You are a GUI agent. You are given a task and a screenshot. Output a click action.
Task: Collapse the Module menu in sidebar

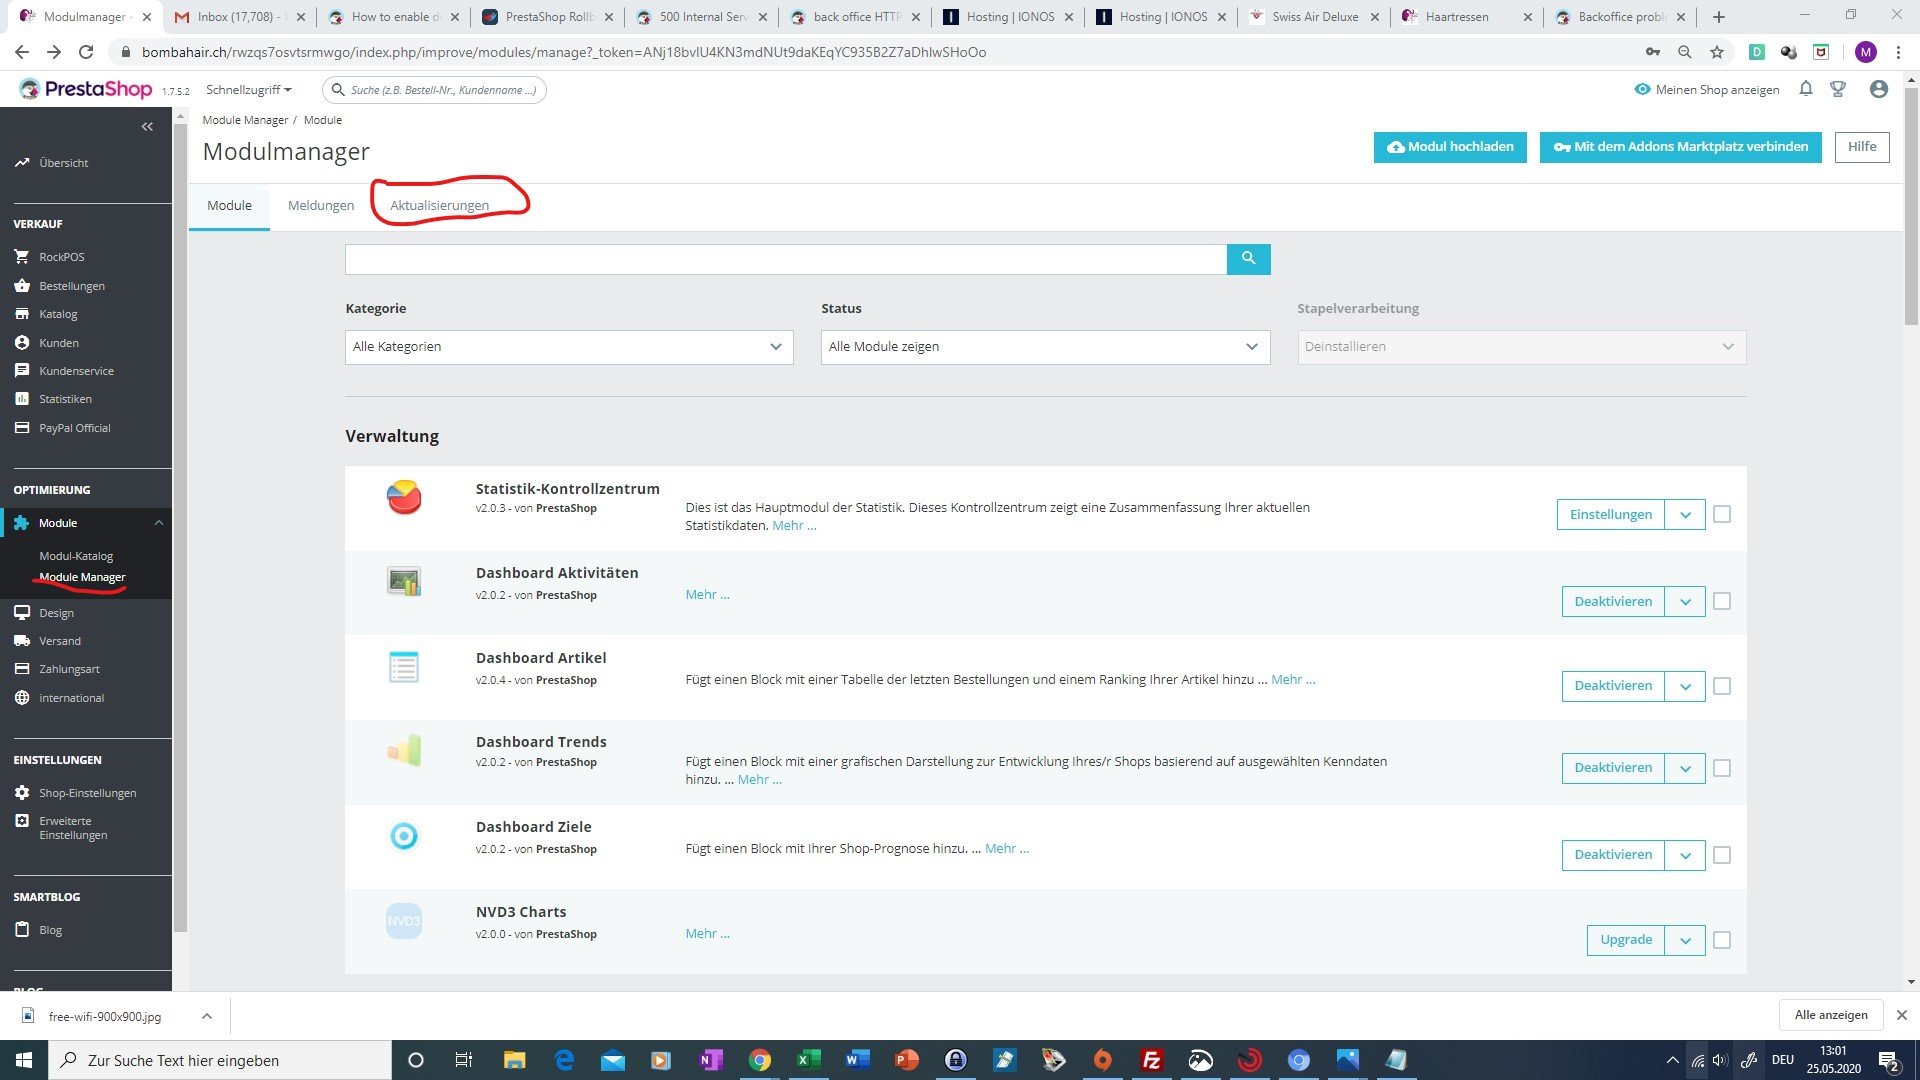[x=158, y=523]
